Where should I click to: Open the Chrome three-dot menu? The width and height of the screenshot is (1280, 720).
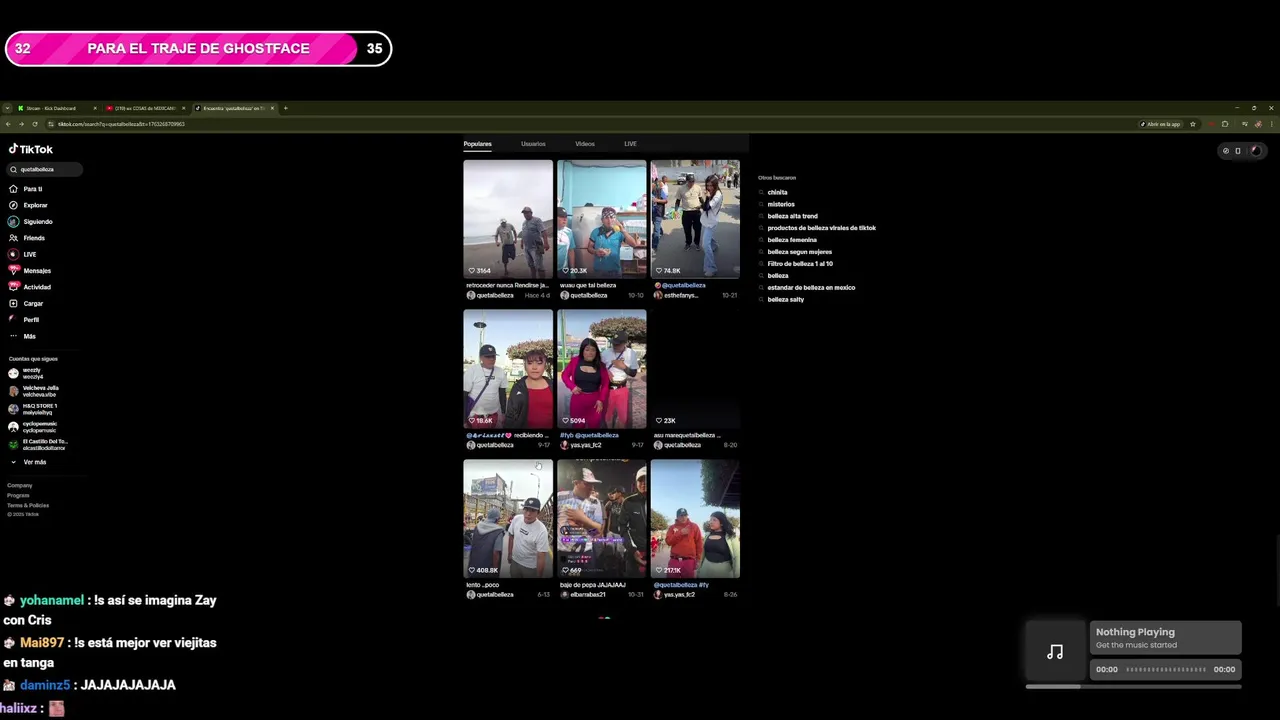point(1271,124)
